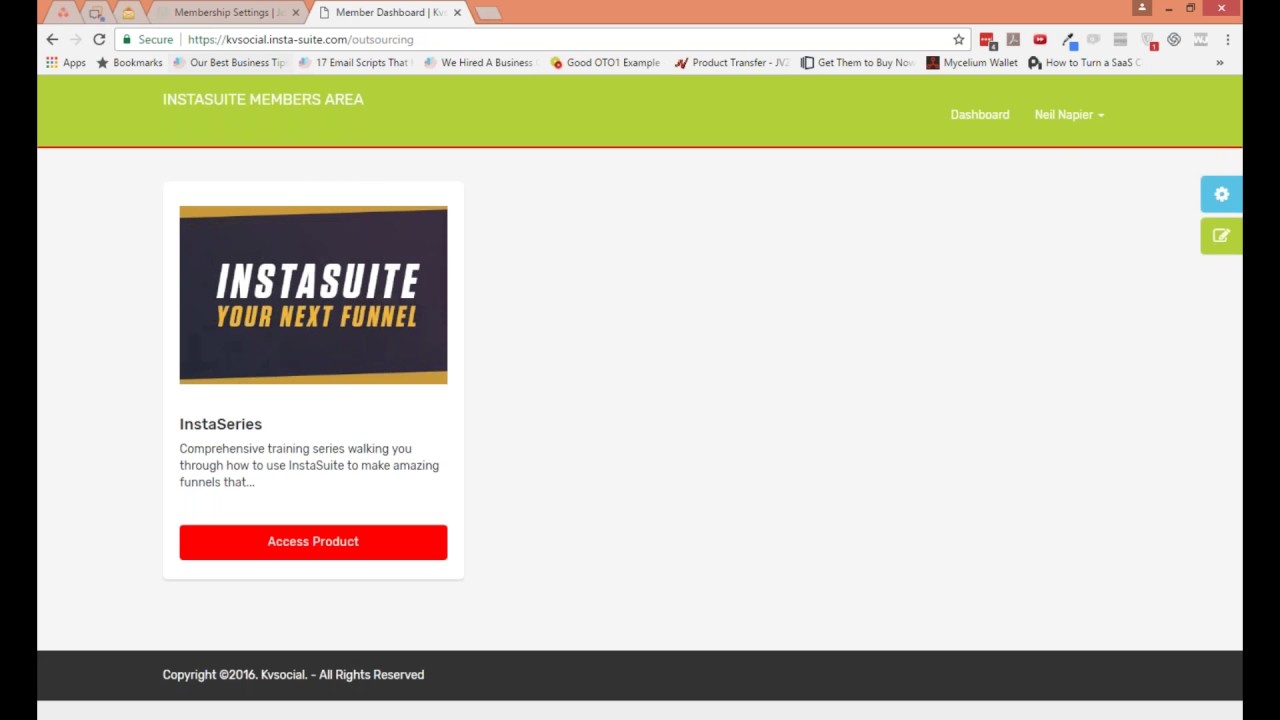Open the Bookmarks folder in bookmarks bar

pos(129,62)
